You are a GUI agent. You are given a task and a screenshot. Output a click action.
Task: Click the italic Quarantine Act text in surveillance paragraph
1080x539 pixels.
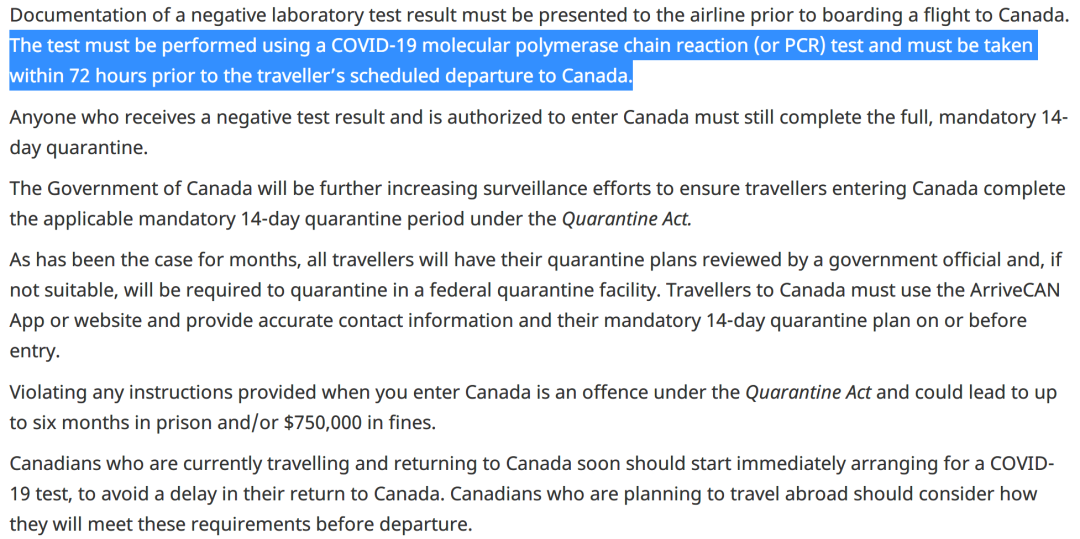pyautogui.click(x=627, y=219)
